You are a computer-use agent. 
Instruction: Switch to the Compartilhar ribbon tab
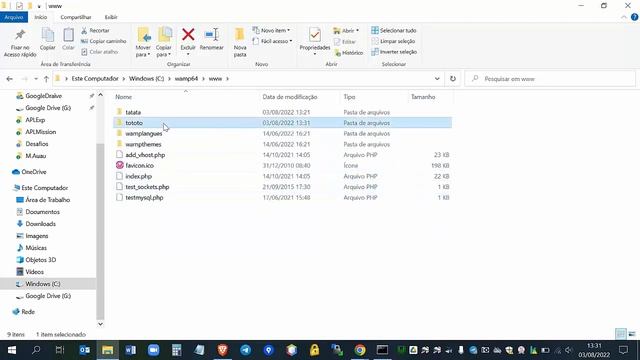[x=76, y=17]
